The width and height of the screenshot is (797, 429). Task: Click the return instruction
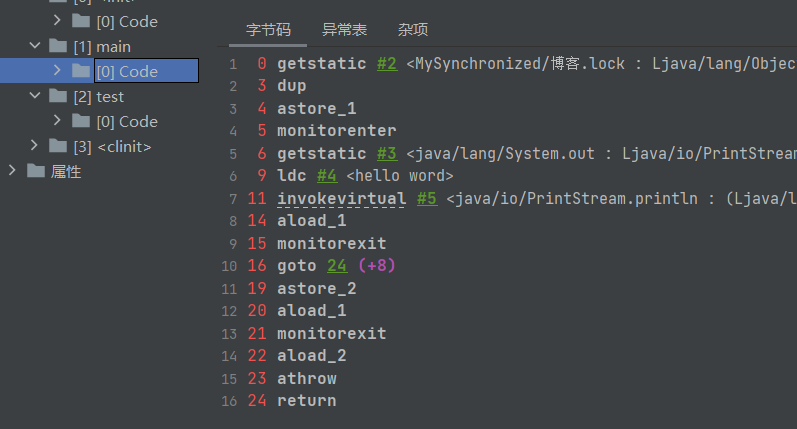306,401
